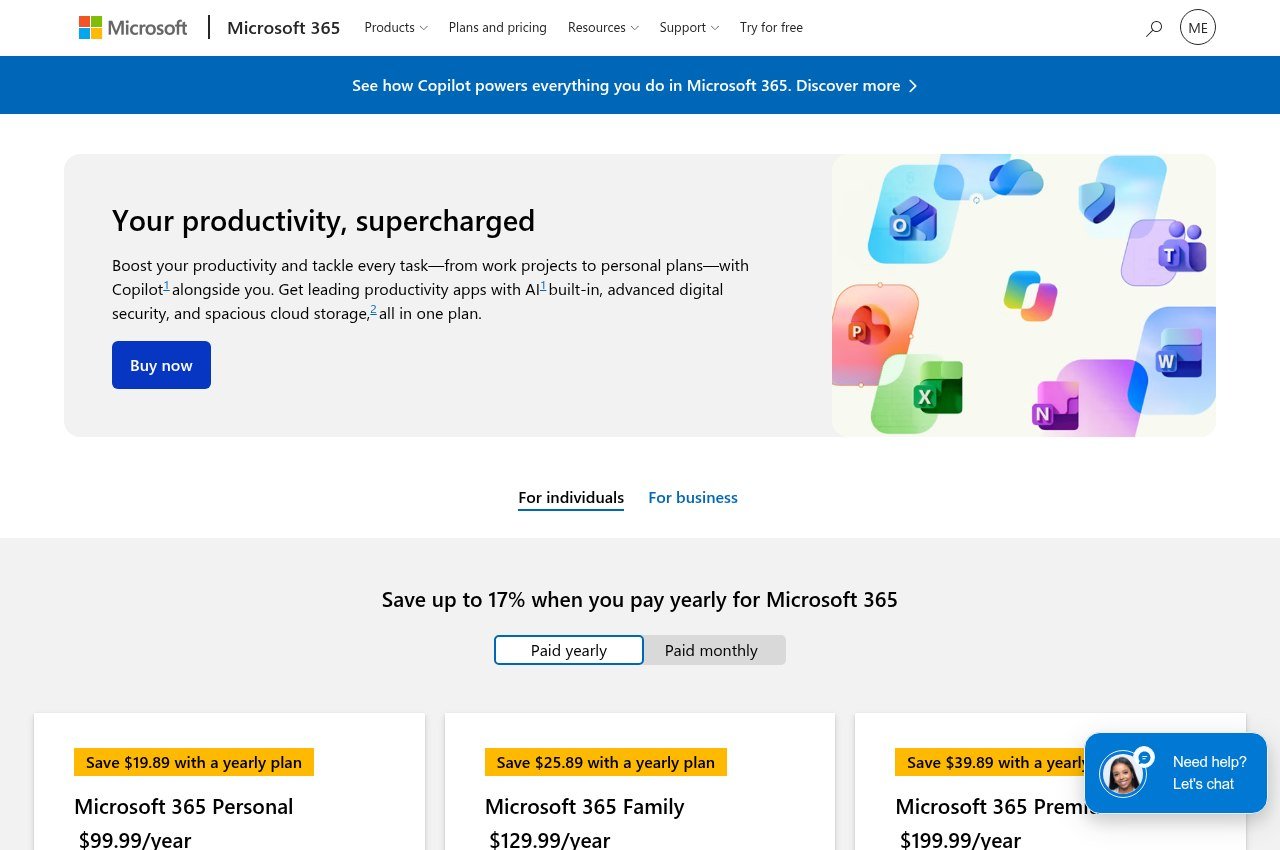Click the Outlook app icon in hero image
1280x850 pixels.
coord(912,219)
